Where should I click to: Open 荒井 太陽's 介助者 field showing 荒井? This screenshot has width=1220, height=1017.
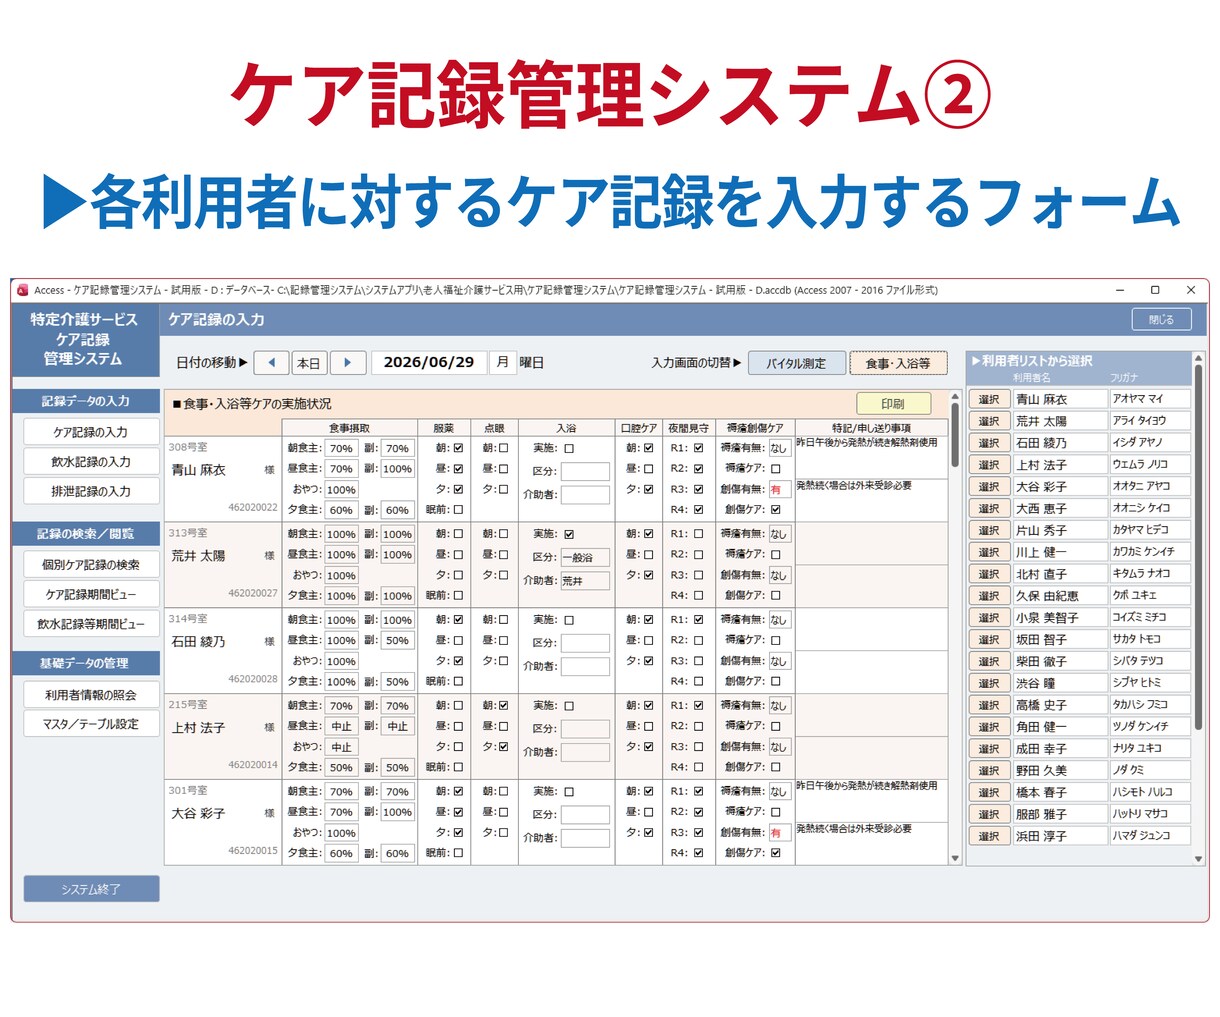[585, 581]
